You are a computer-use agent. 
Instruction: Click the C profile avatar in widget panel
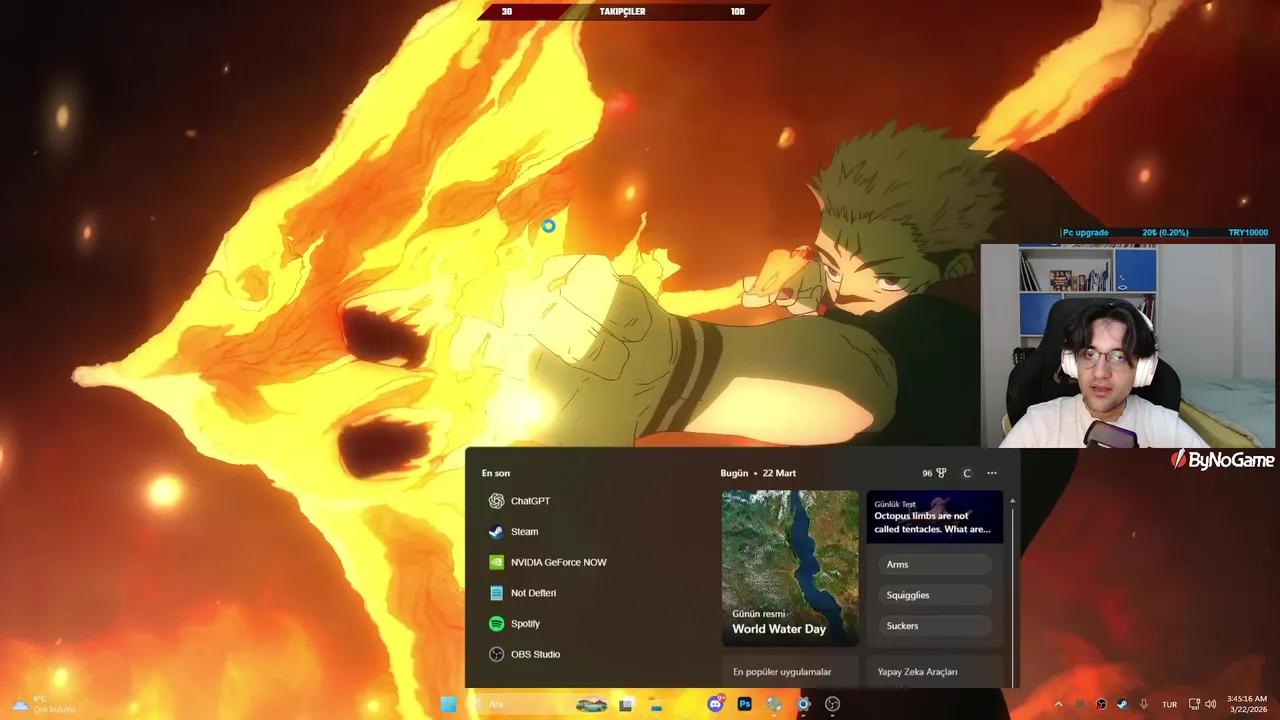(967, 473)
